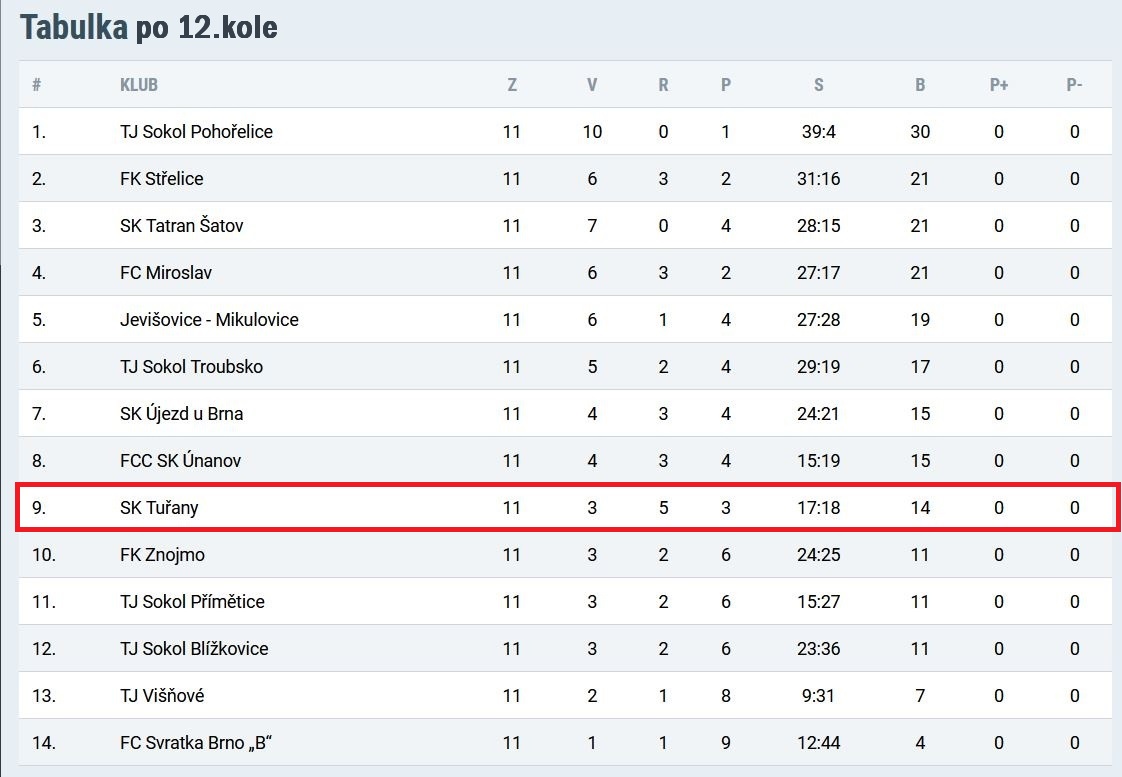Select the TJ Sokol Troubsko entry
1122x777 pixels.
pos(191,367)
